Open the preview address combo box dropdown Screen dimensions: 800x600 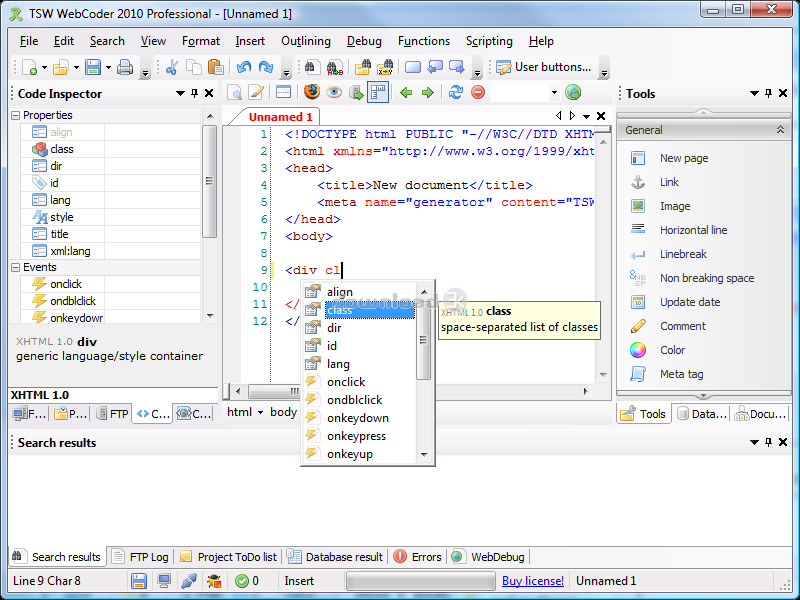(554, 93)
